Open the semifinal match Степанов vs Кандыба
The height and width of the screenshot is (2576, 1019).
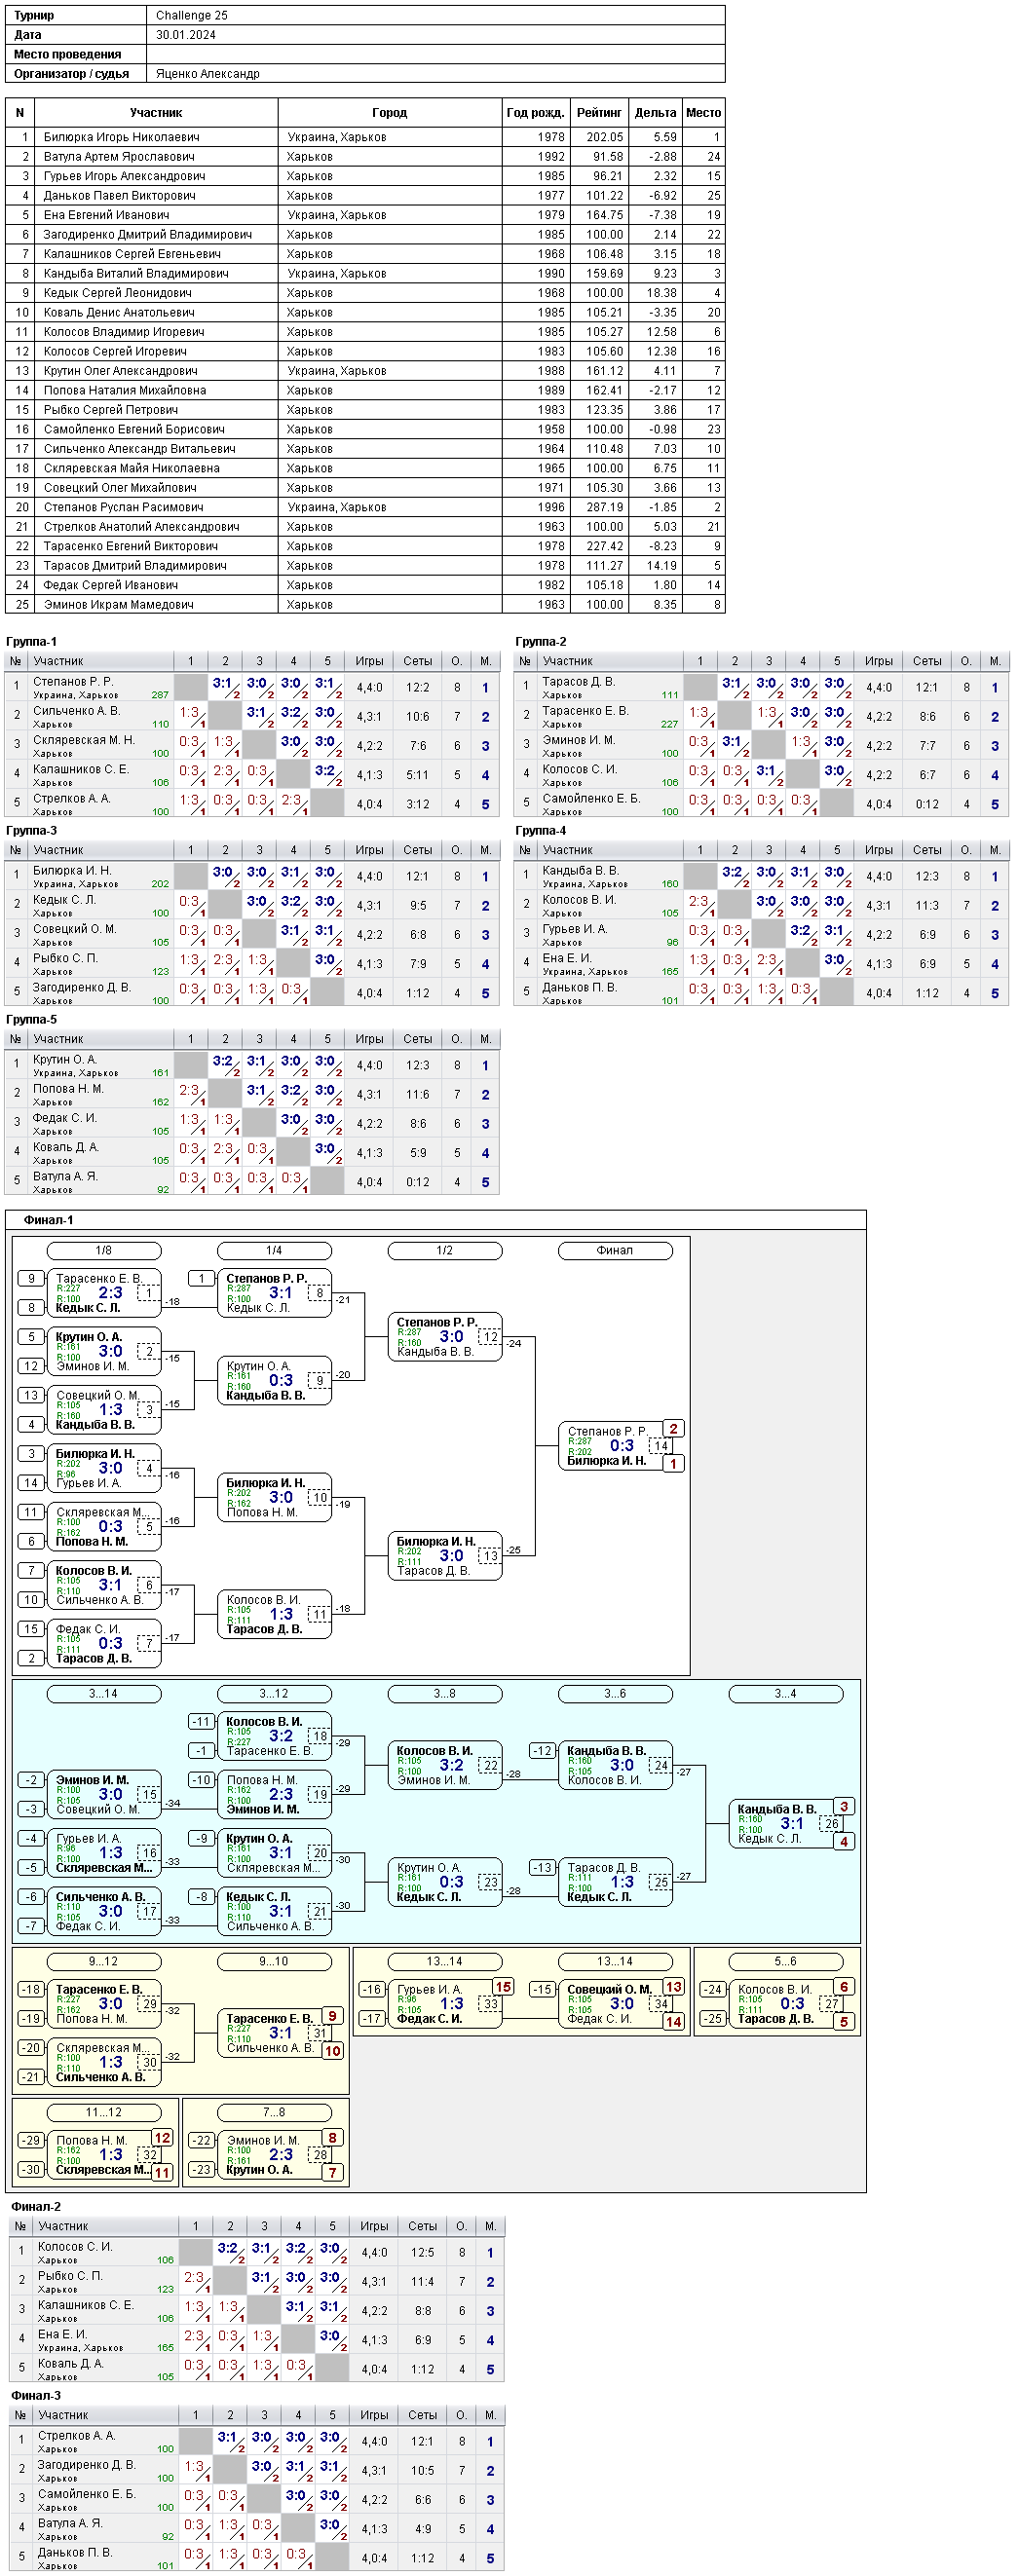445,1337
